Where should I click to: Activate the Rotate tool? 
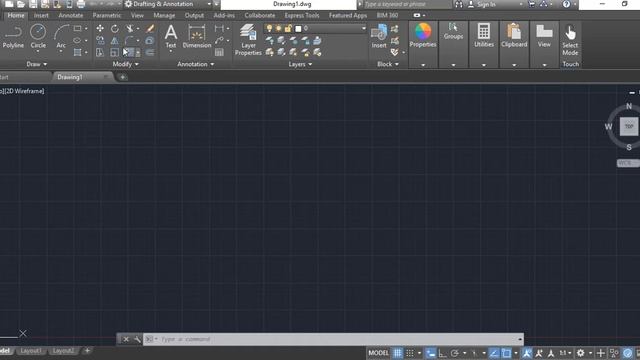click(x=115, y=29)
